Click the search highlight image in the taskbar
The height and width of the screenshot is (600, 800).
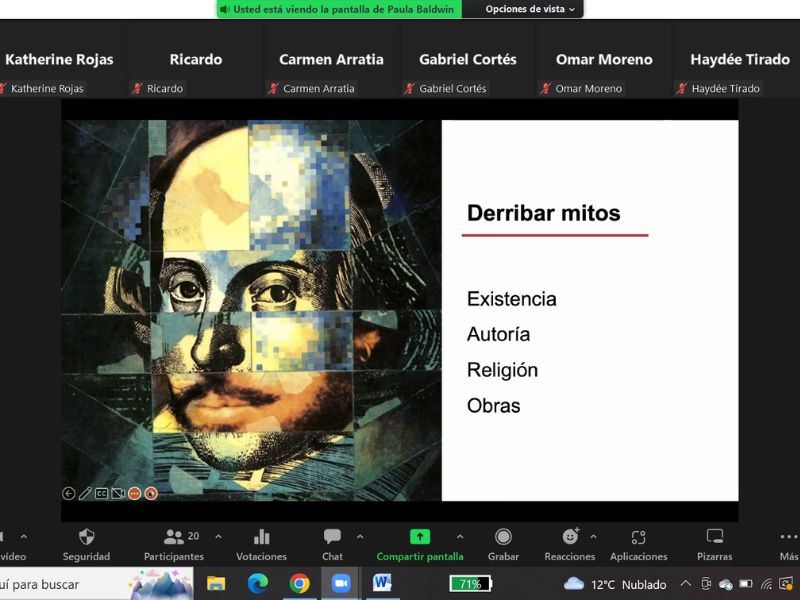161,585
